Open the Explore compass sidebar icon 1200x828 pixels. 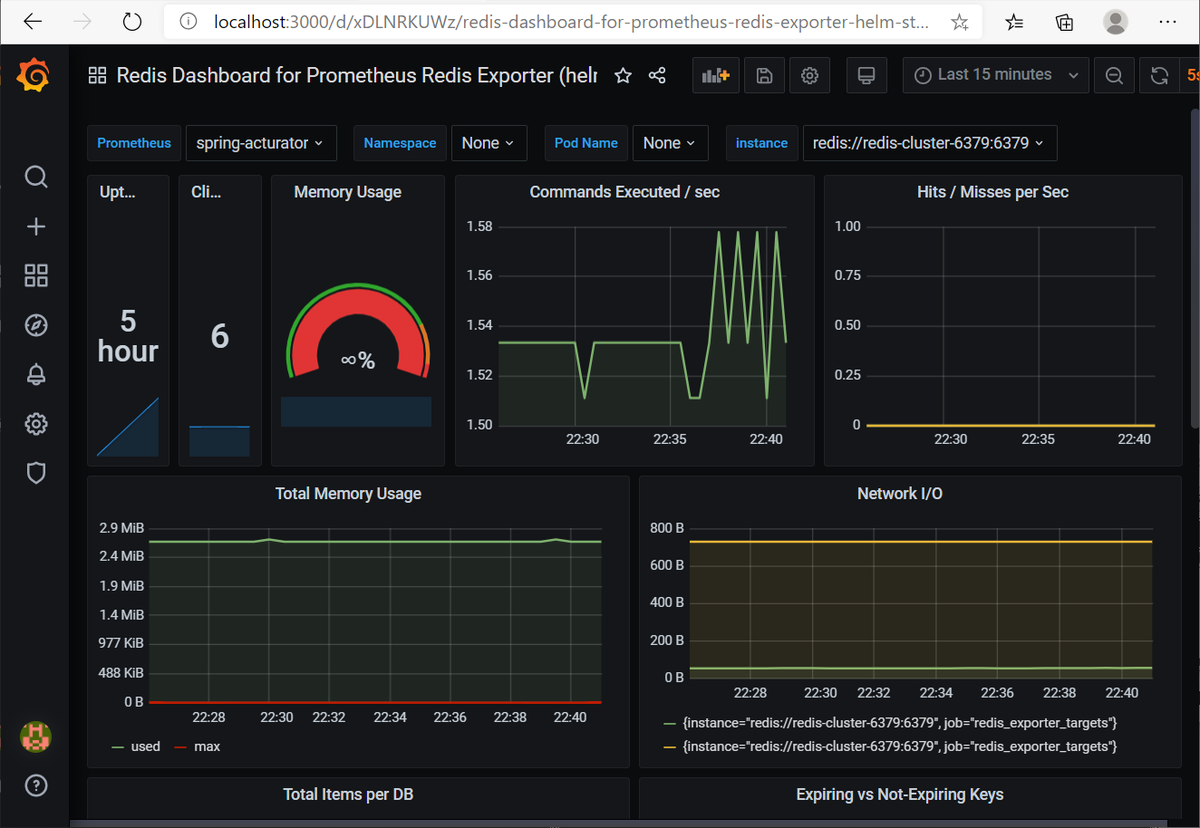(36, 325)
